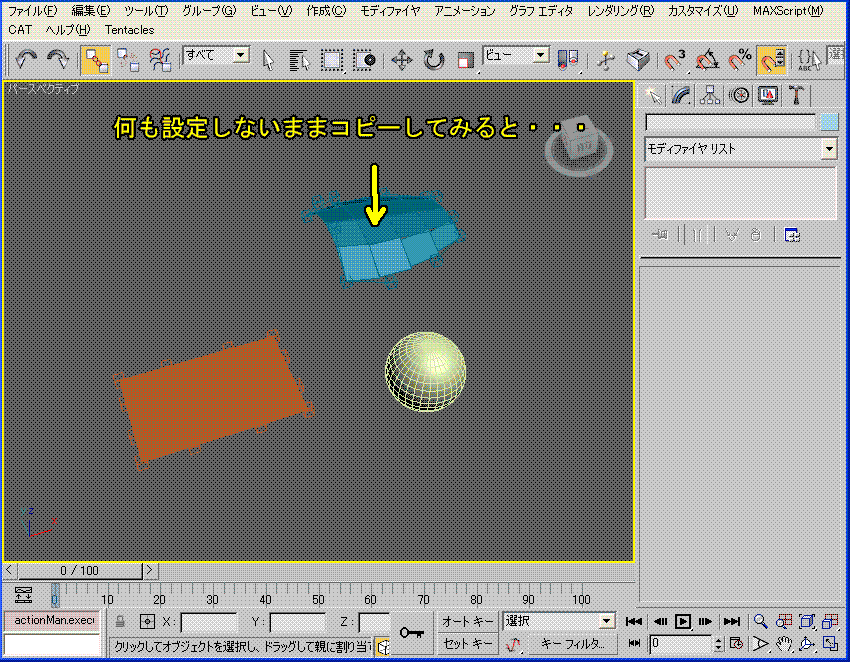Screen dimensions: 850x662
Task: Open キー フィルタ key filters
Action: (572, 644)
